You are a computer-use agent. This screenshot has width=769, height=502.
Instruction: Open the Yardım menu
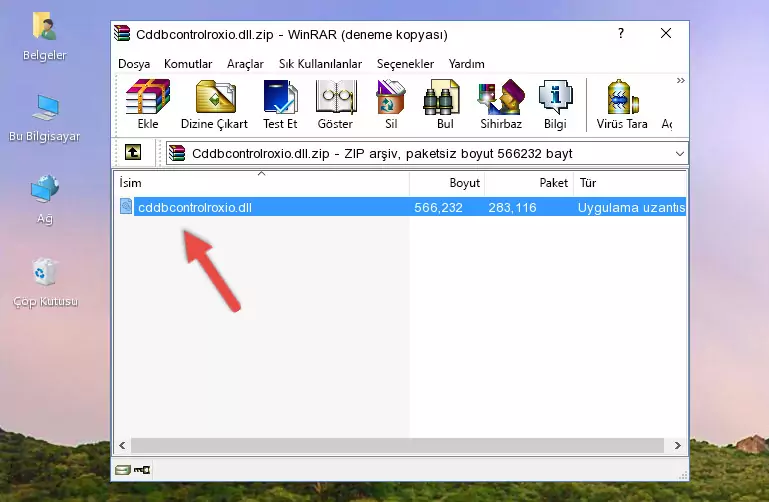tap(466, 64)
